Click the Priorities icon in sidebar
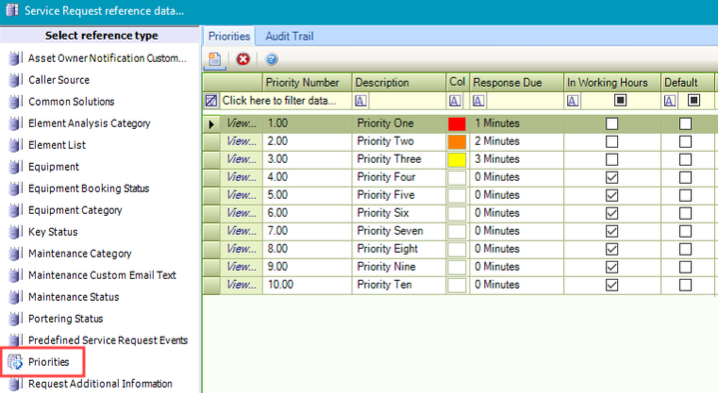This screenshot has height=393, width=718. (15, 362)
